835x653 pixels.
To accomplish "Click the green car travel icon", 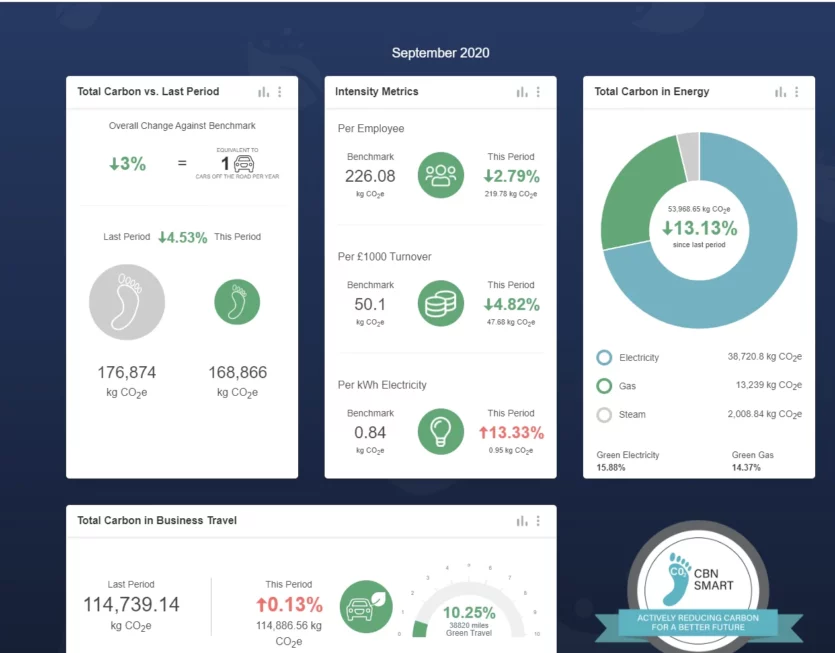I will (x=362, y=606).
